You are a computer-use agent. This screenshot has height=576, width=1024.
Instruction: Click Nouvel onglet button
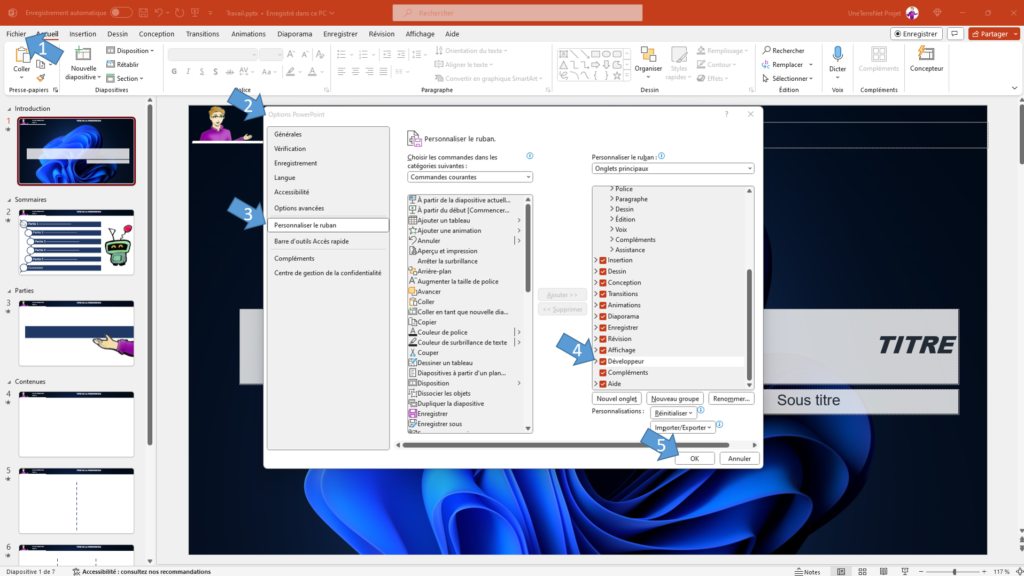tap(616, 398)
